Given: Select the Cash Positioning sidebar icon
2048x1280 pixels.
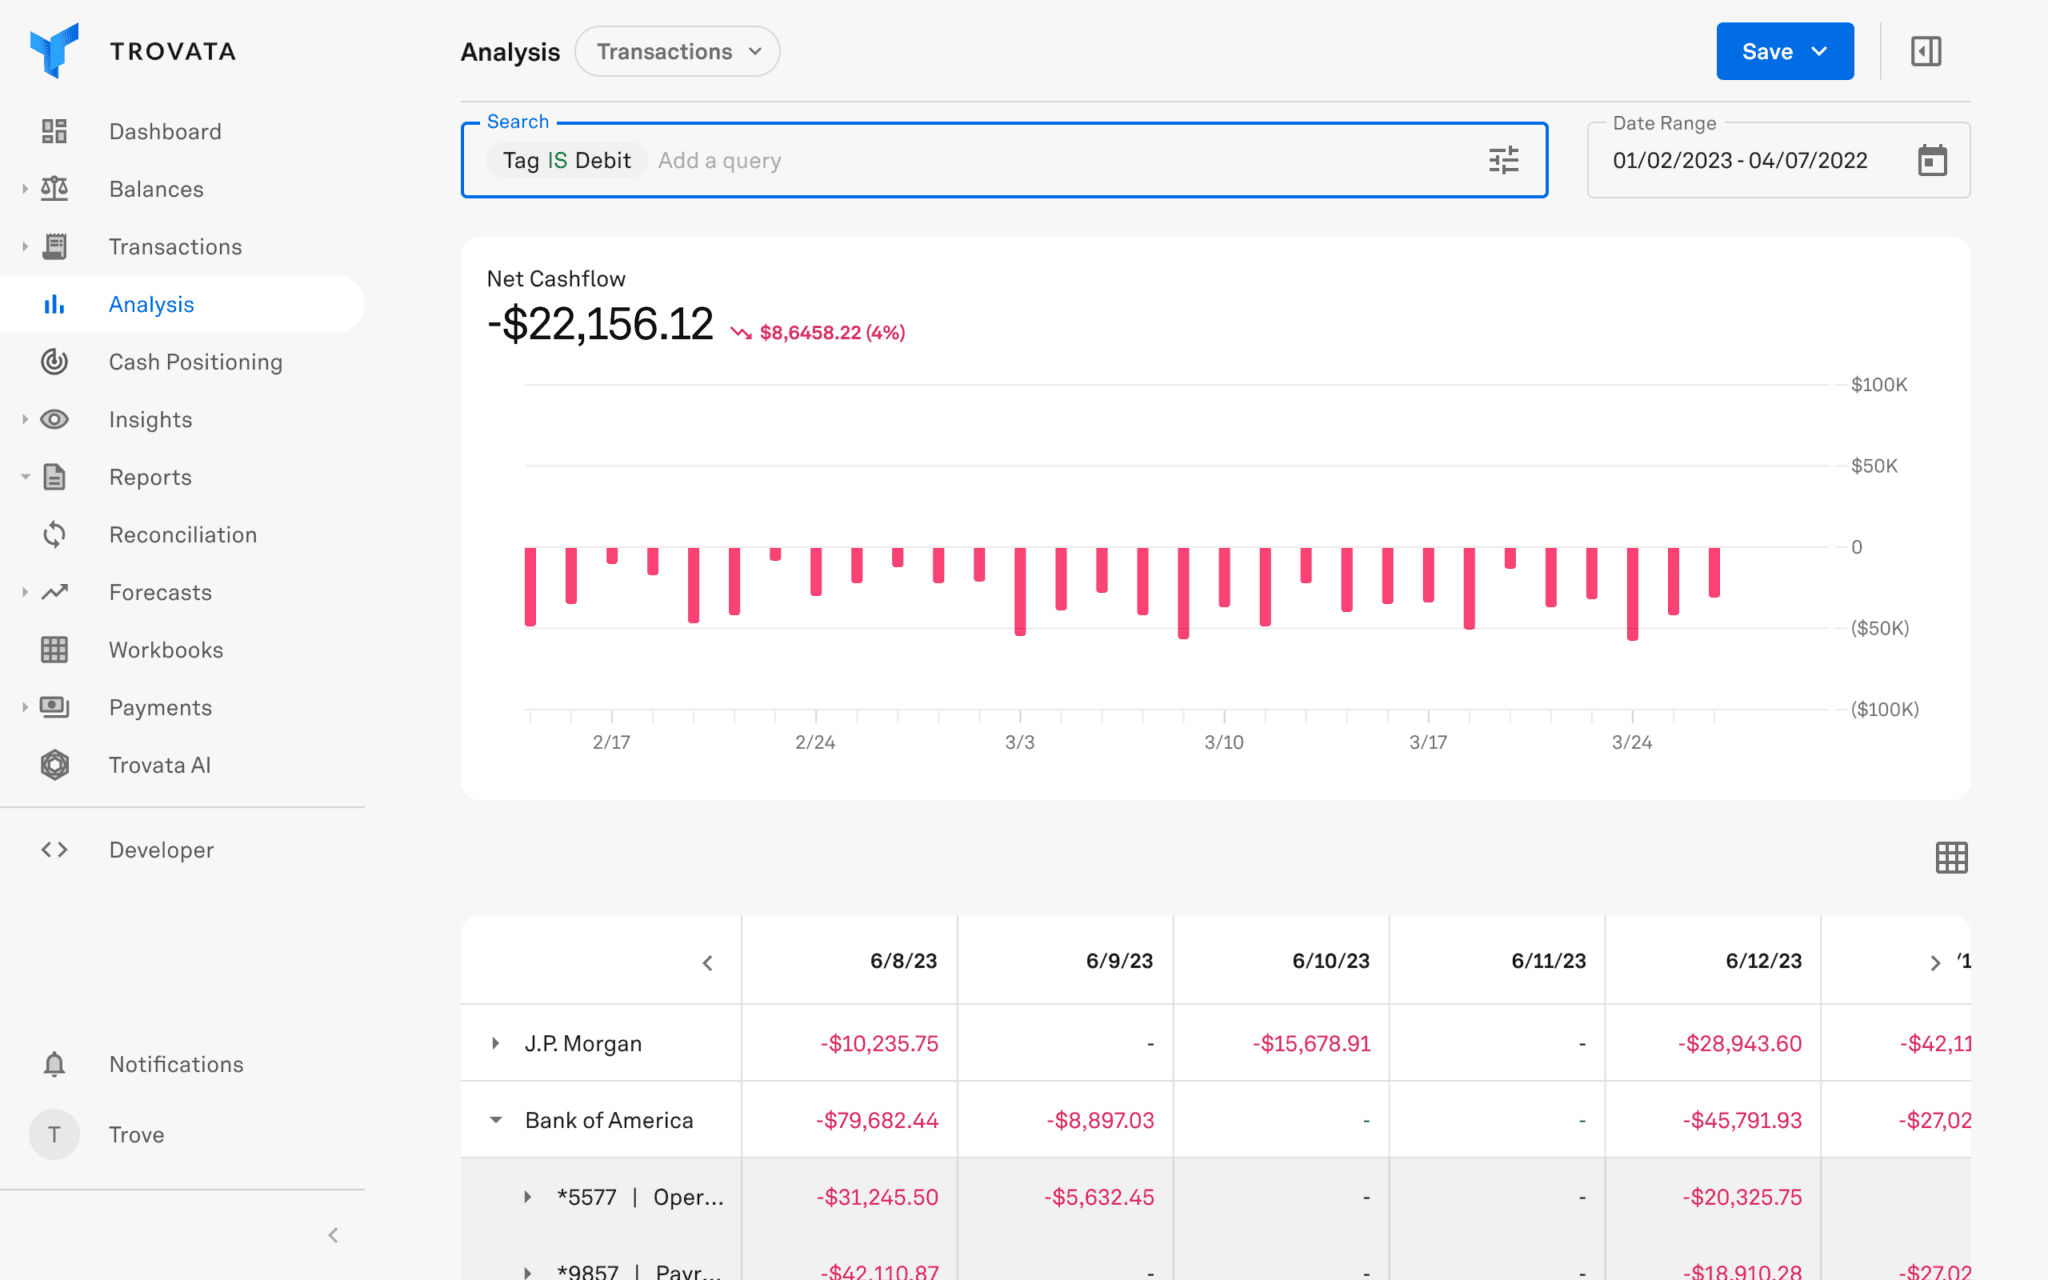Looking at the screenshot, I should tap(54, 362).
